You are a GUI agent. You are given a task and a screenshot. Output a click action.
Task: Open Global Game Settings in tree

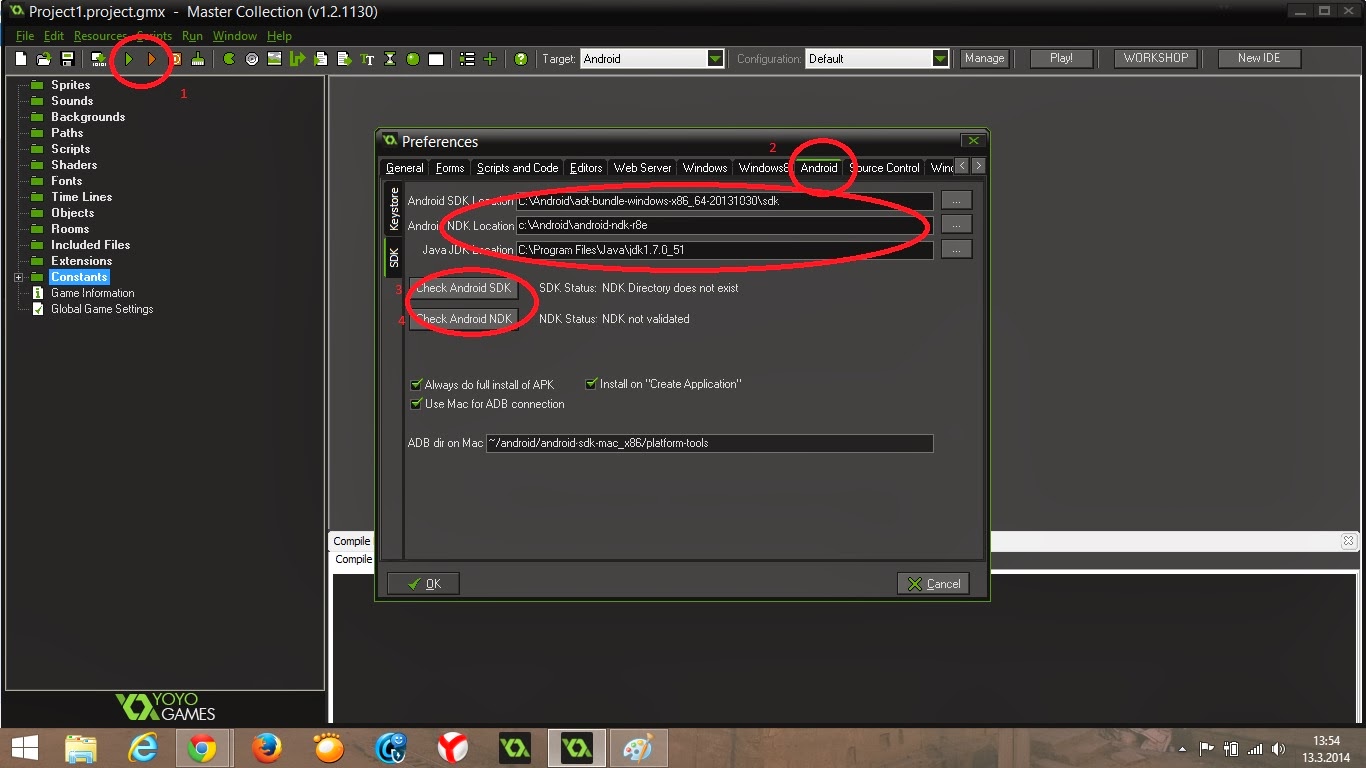(x=102, y=309)
